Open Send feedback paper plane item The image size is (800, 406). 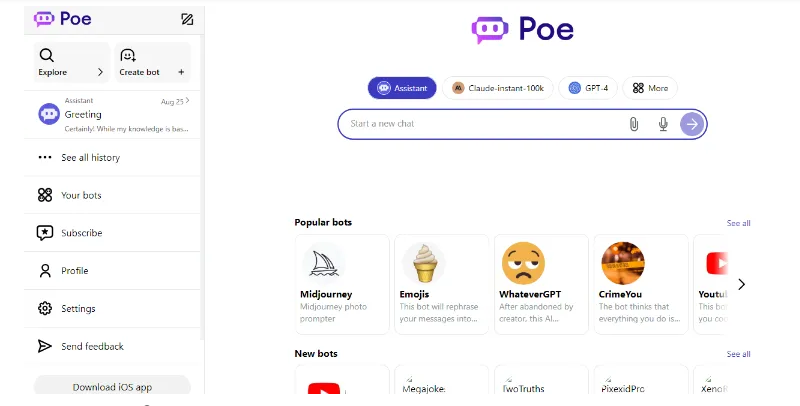pos(113,346)
